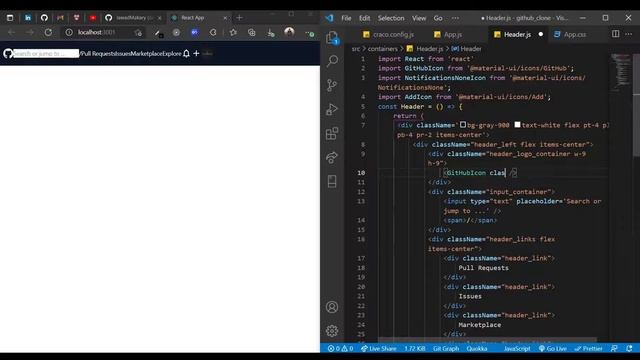This screenshot has height=360, width=640.
Task: Open the Explorer view in VS Code
Action: [332, 38]
